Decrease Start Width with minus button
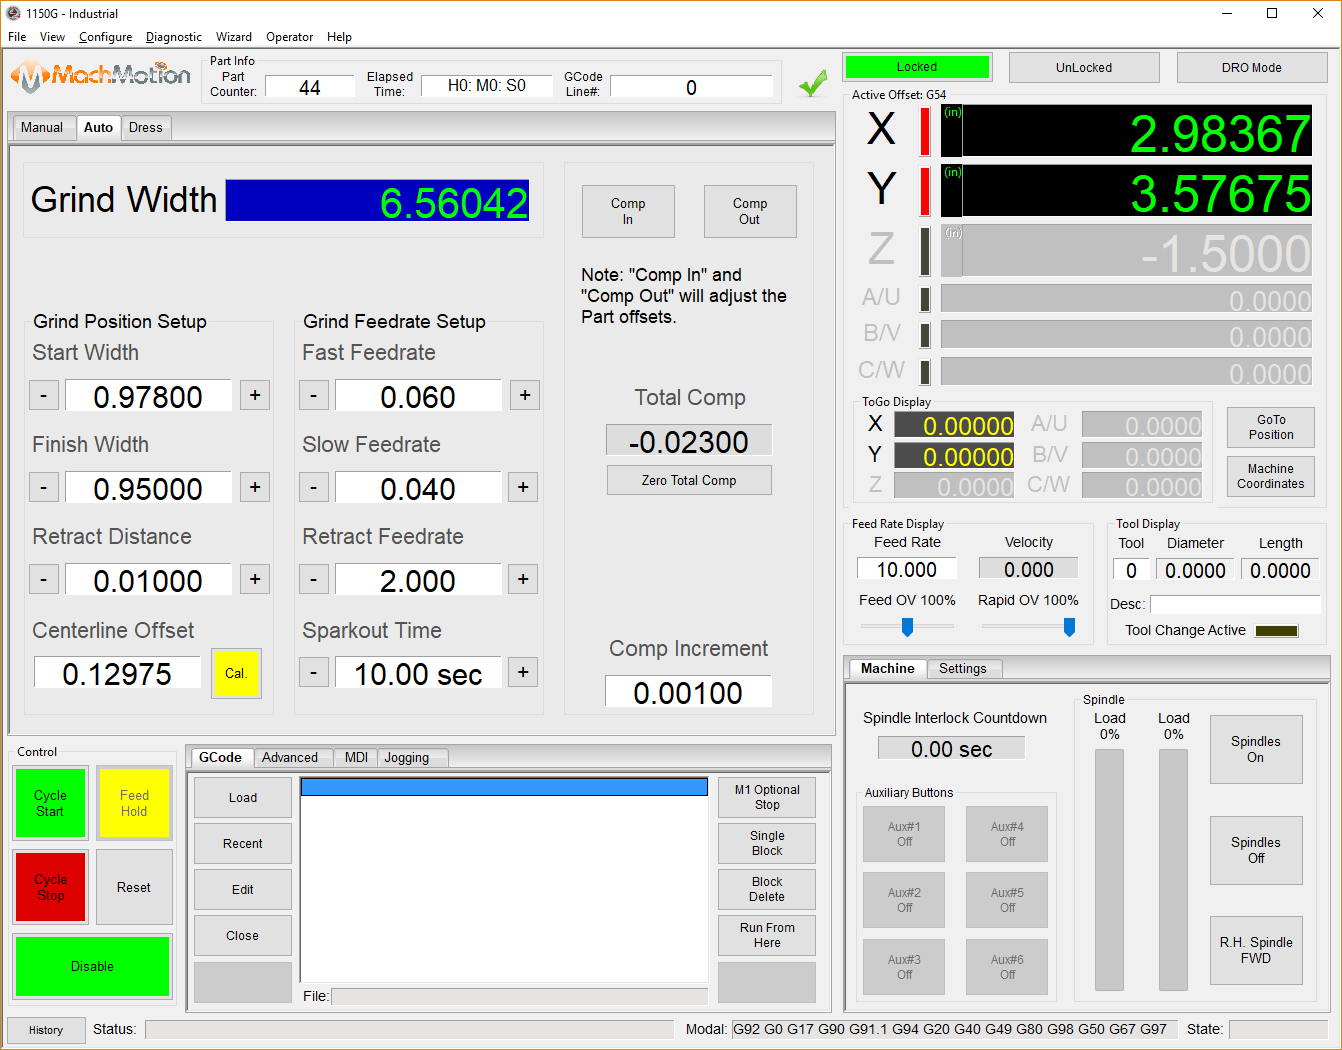Screen dimensions: 1342x1050 pyautogui.click(x=44, y=396)
